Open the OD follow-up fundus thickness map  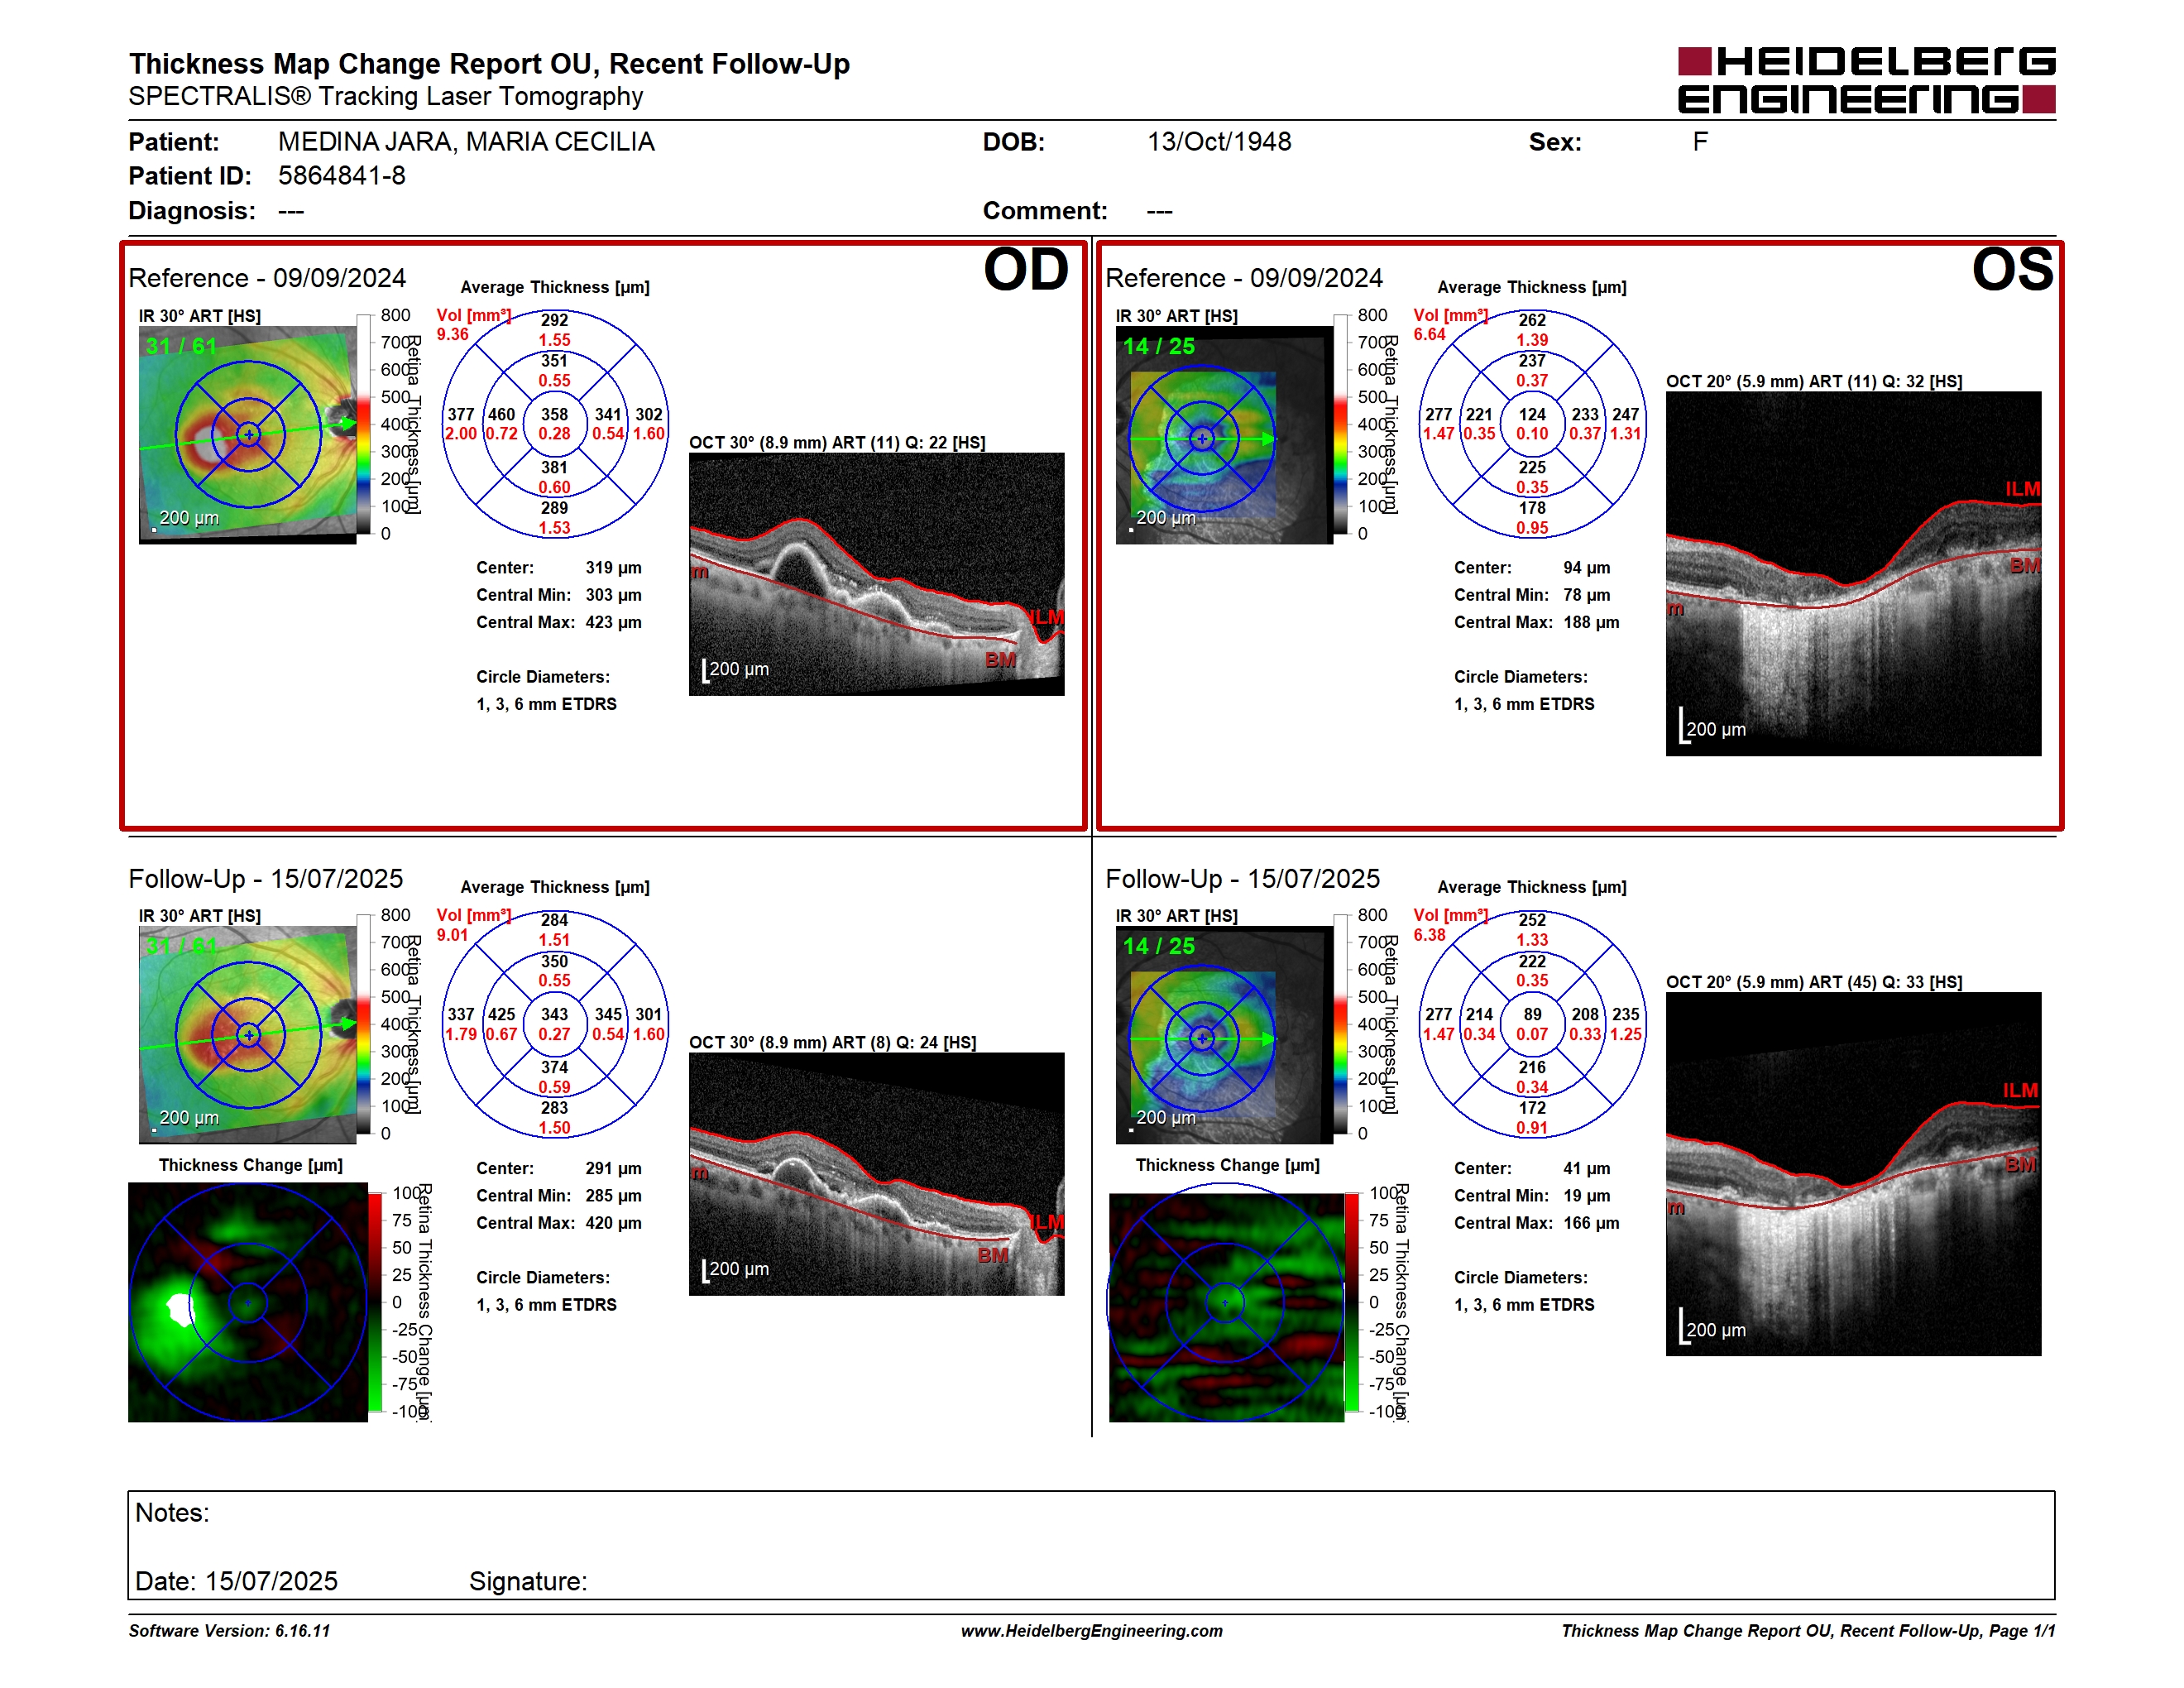[x=248, y=1035]
